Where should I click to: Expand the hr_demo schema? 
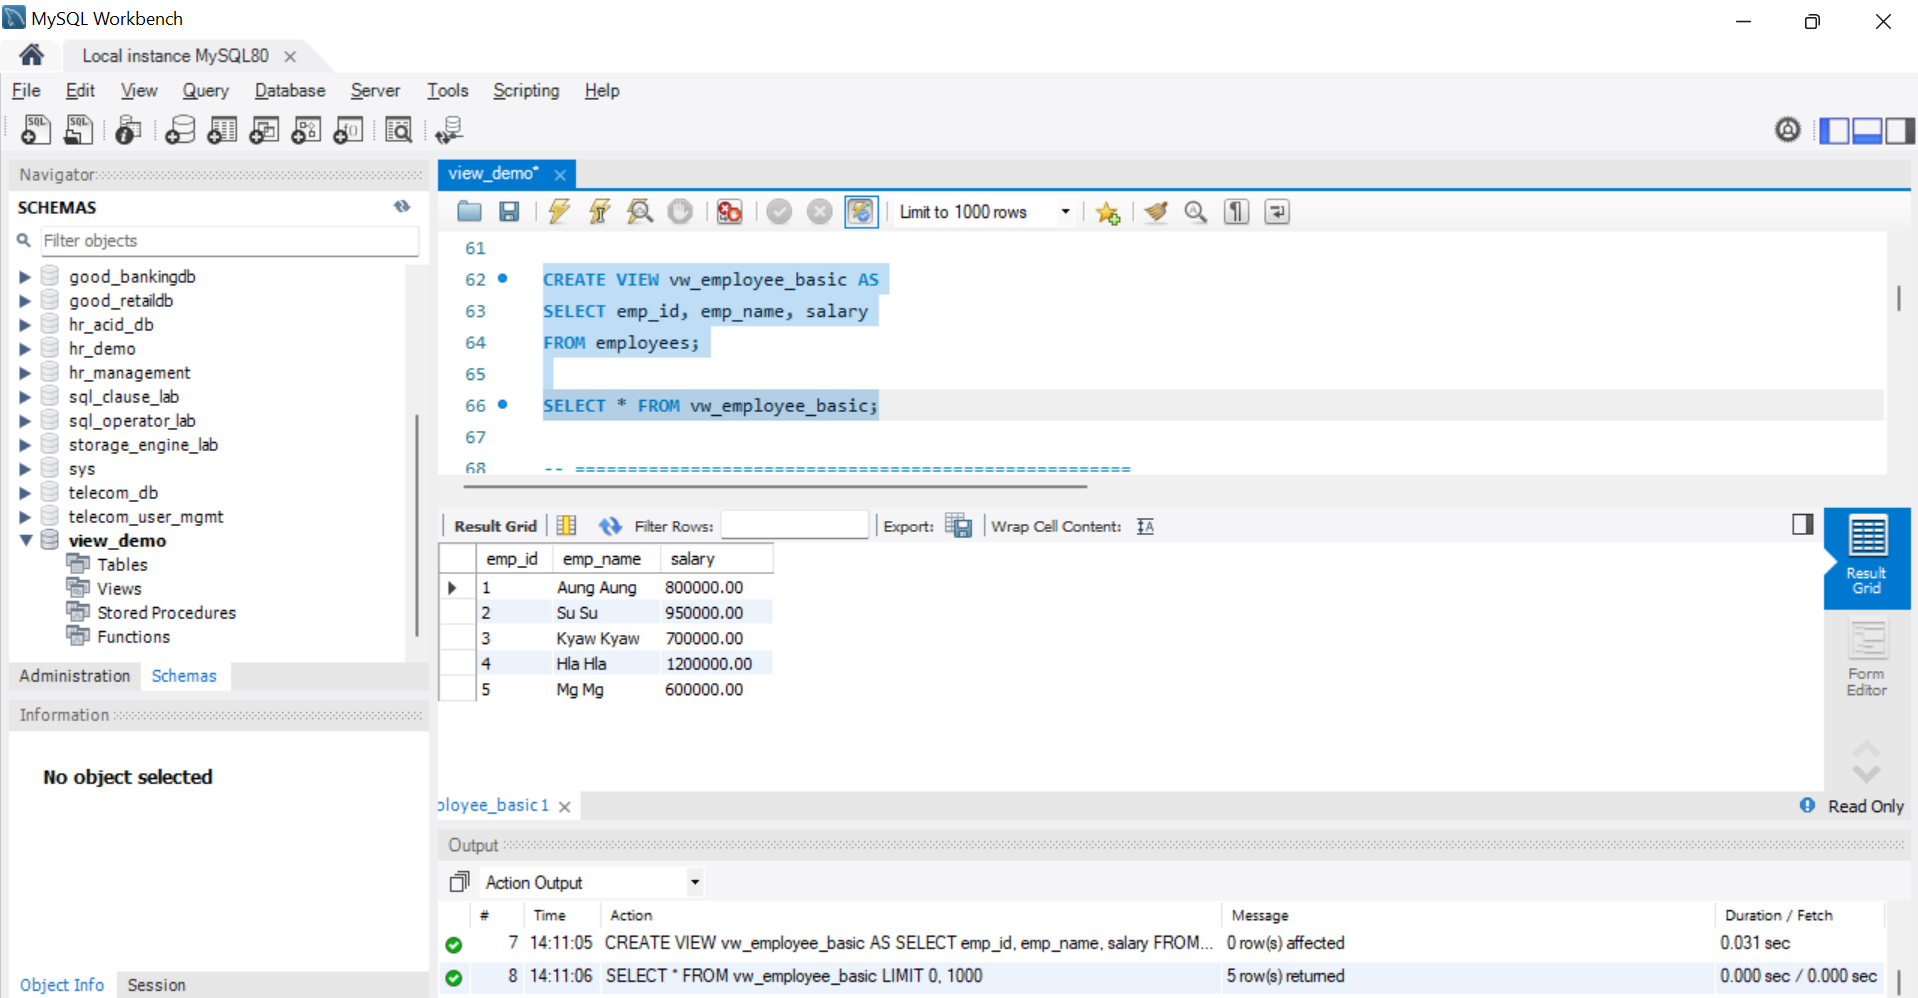pos(25,349)
